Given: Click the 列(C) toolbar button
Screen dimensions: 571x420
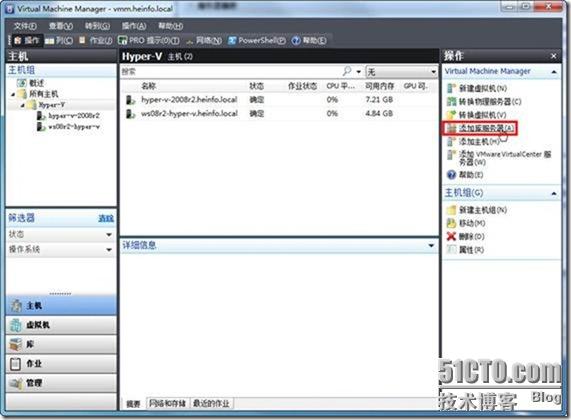Looking at the screenshot, I should point(59,40).
